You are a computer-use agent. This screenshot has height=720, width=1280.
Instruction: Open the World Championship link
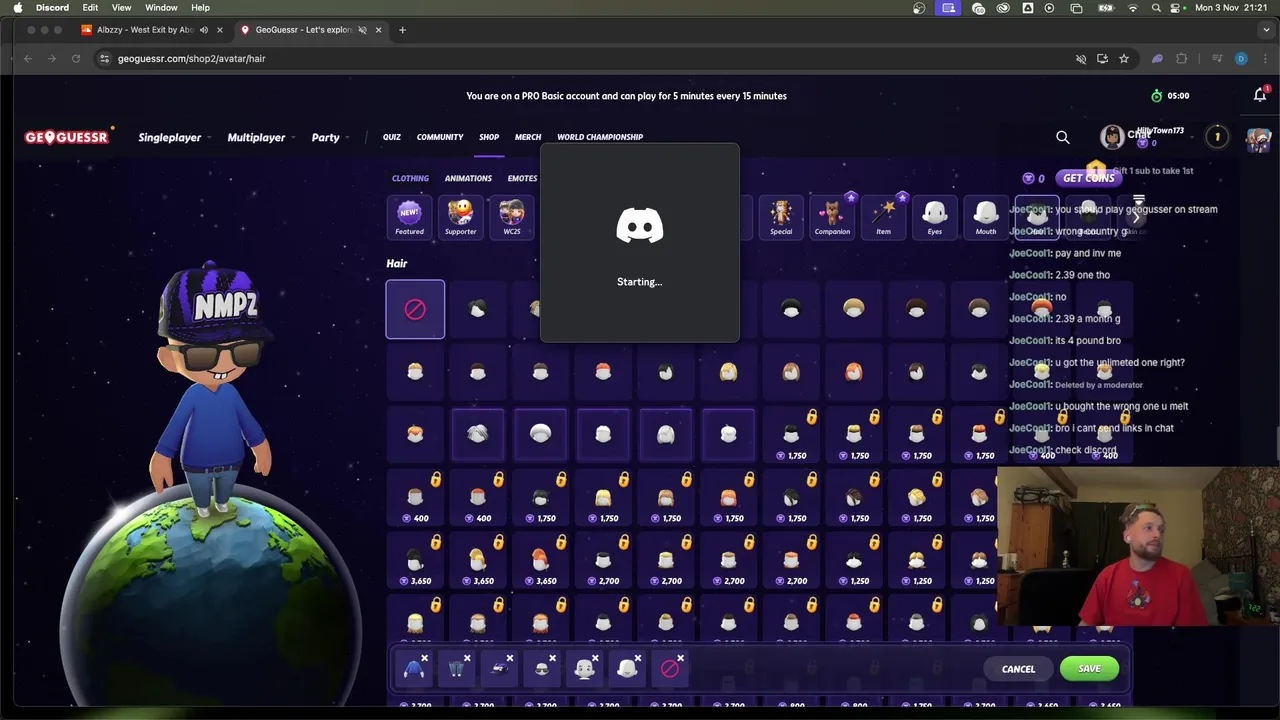click(x=600, y=137)
